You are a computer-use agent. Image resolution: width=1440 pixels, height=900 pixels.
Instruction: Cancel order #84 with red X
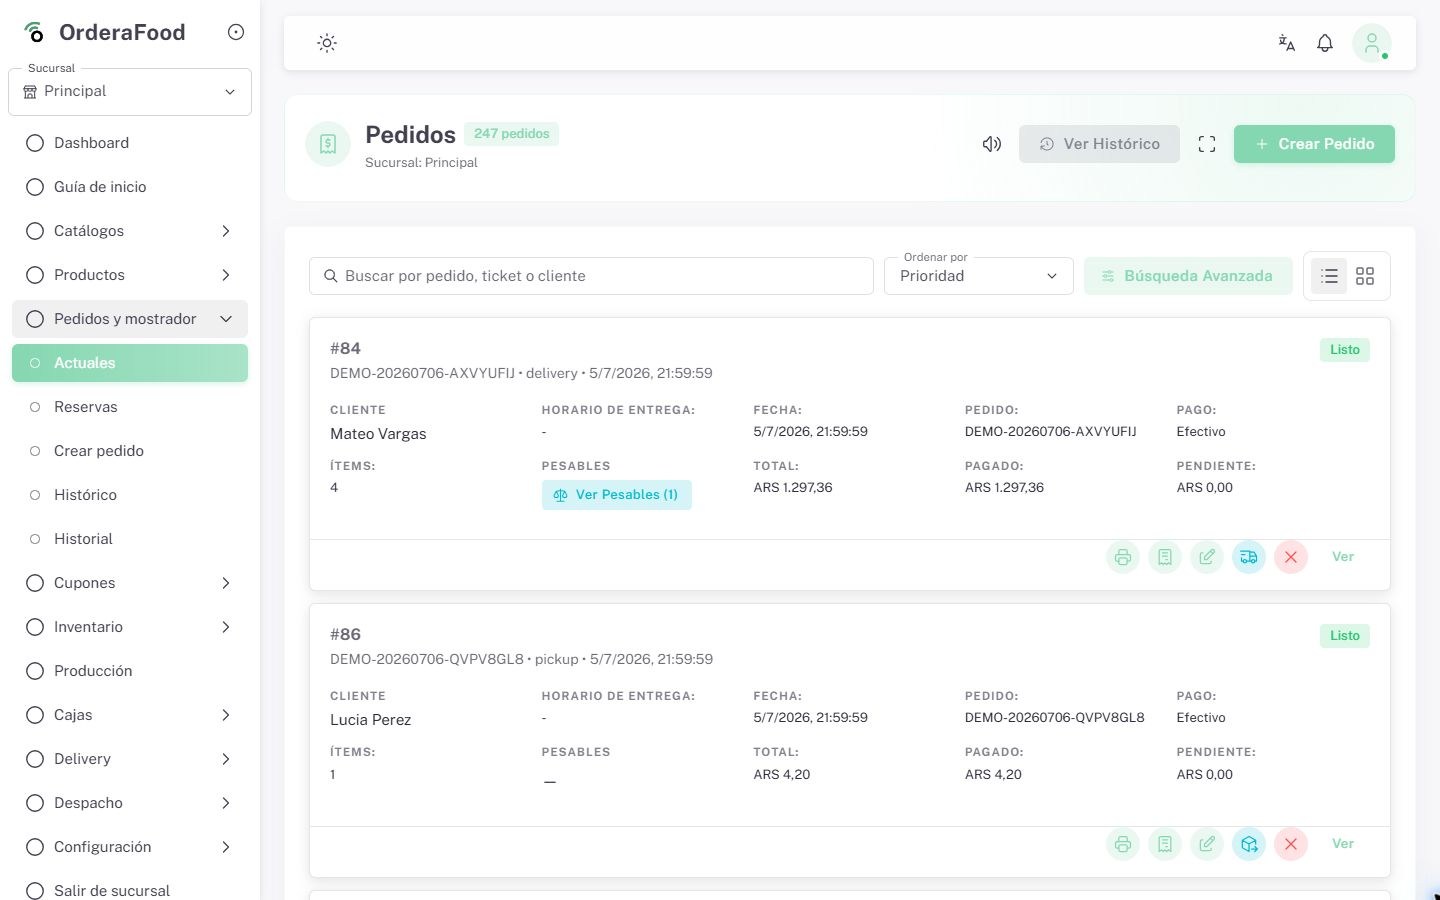click(x=1291, y=557)
